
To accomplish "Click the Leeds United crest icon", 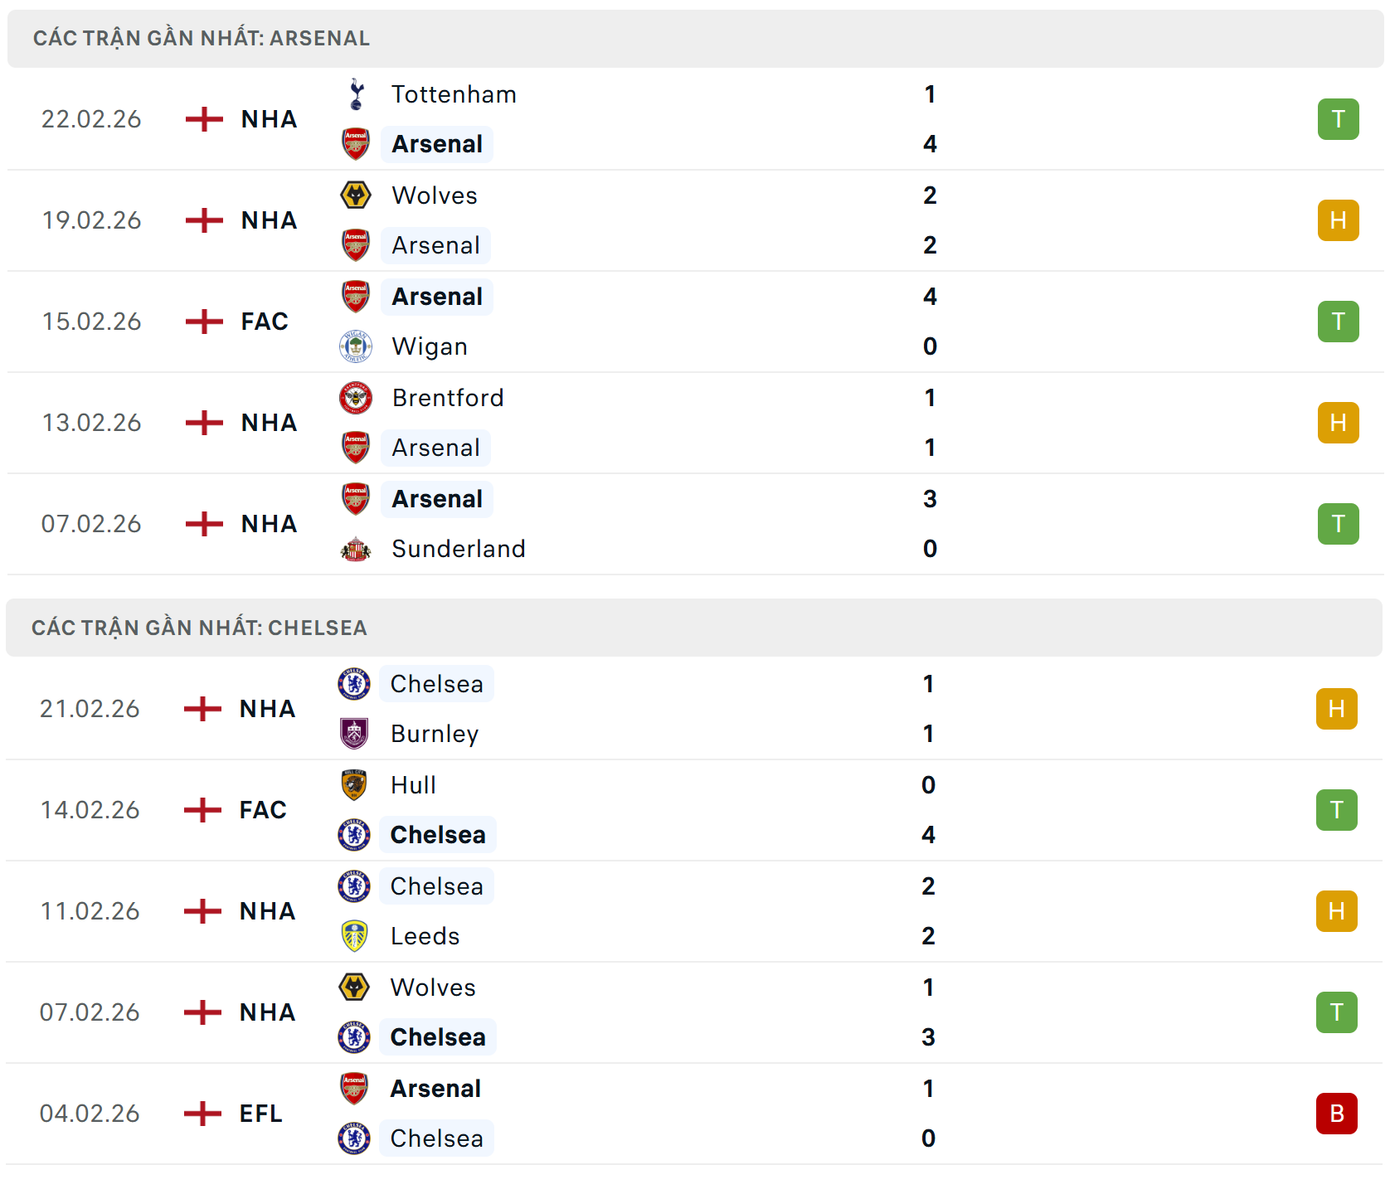I will (353, 936).
